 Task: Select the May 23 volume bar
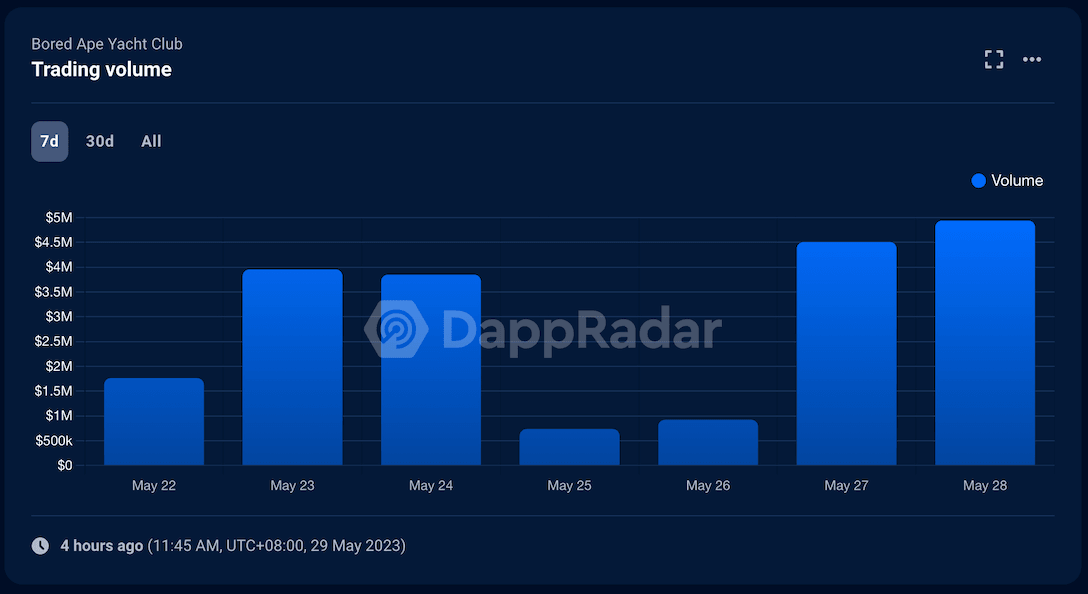(x=292, y=367)
